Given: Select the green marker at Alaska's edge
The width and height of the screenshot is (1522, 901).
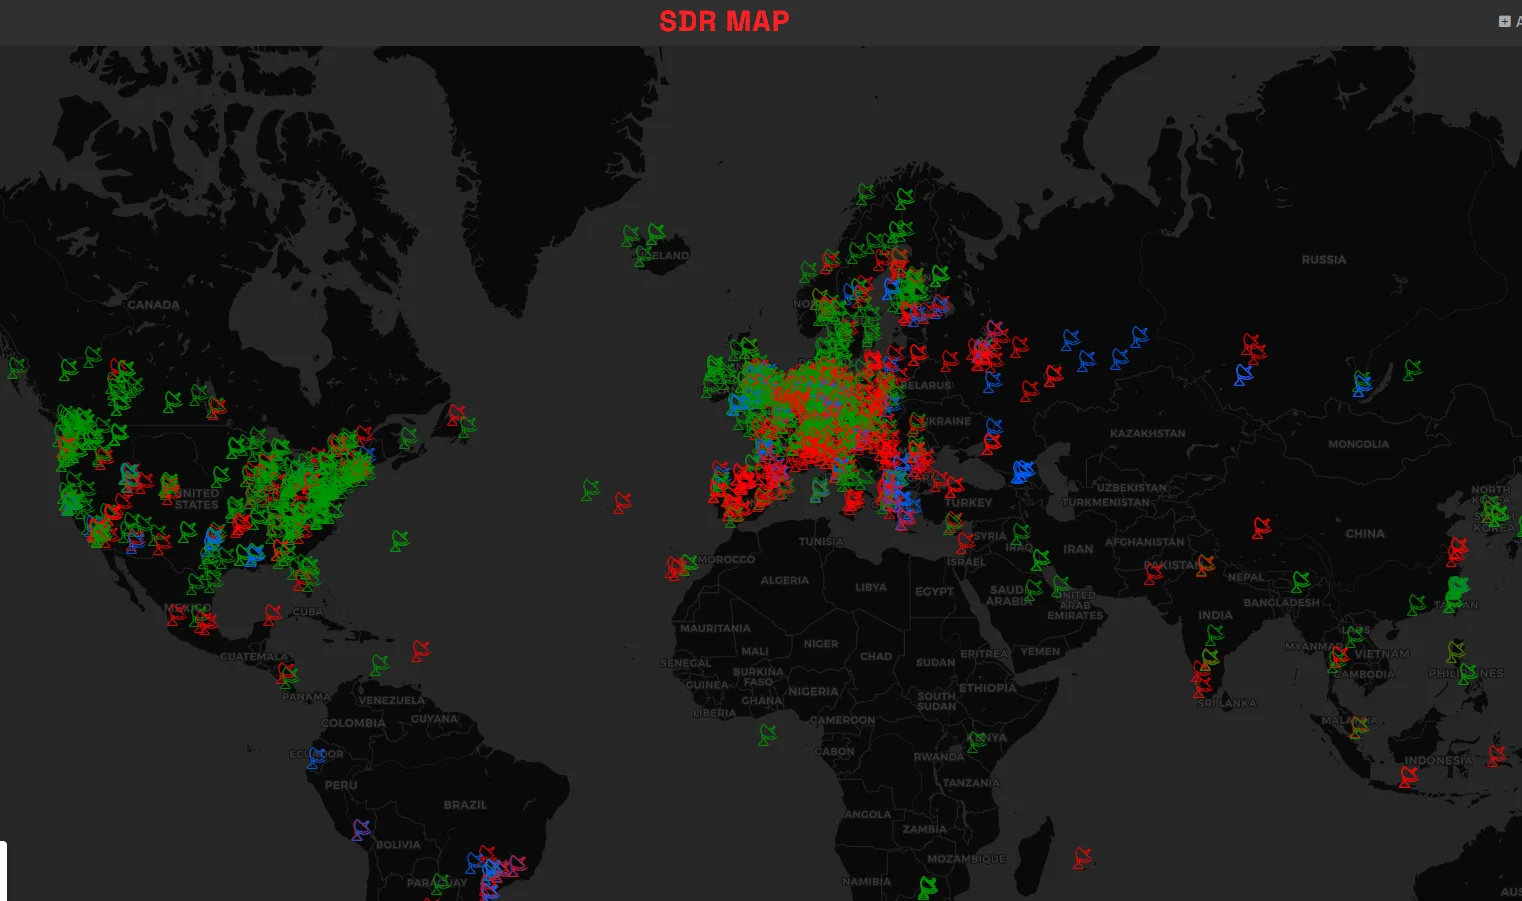Looking at the screenshot, I should [17, 368].
